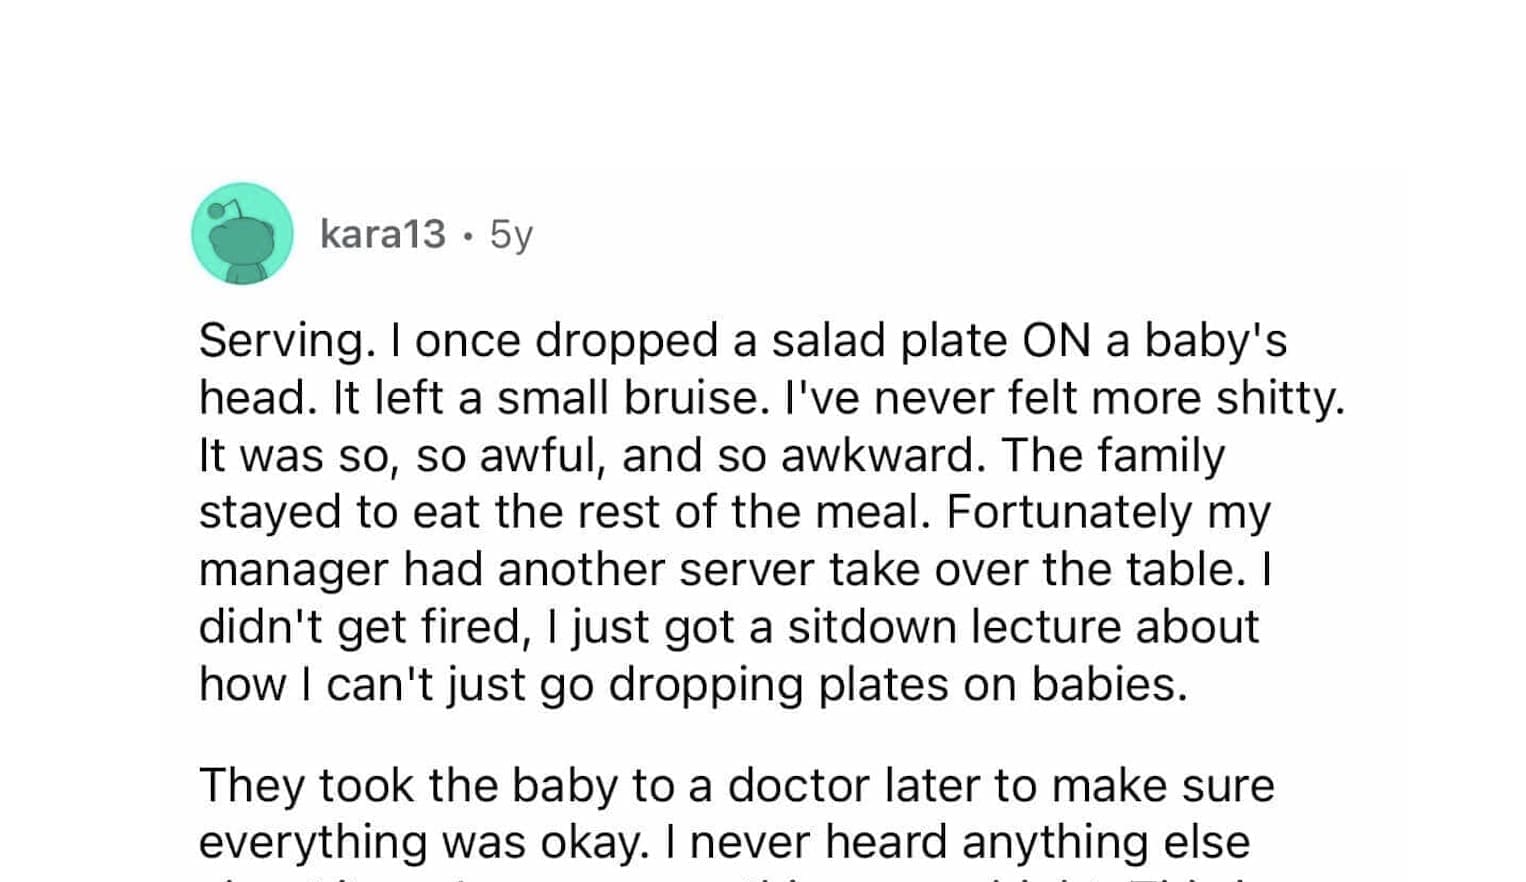1526x882 pixels.
Task: Click the dot separator beside kara13
Action: click(467, 237)
